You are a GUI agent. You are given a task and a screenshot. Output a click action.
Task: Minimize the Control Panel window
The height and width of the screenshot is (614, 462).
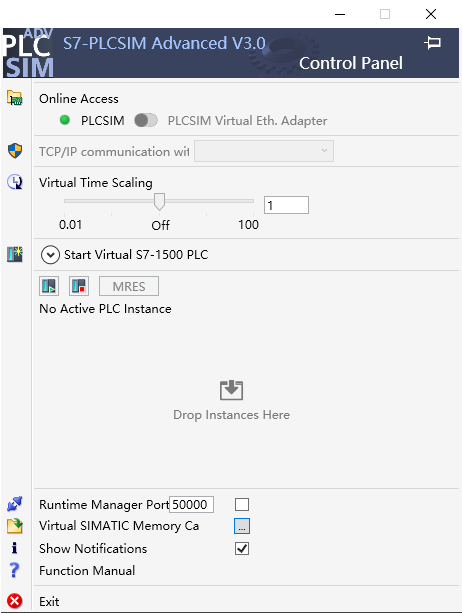tap(340, 14)
